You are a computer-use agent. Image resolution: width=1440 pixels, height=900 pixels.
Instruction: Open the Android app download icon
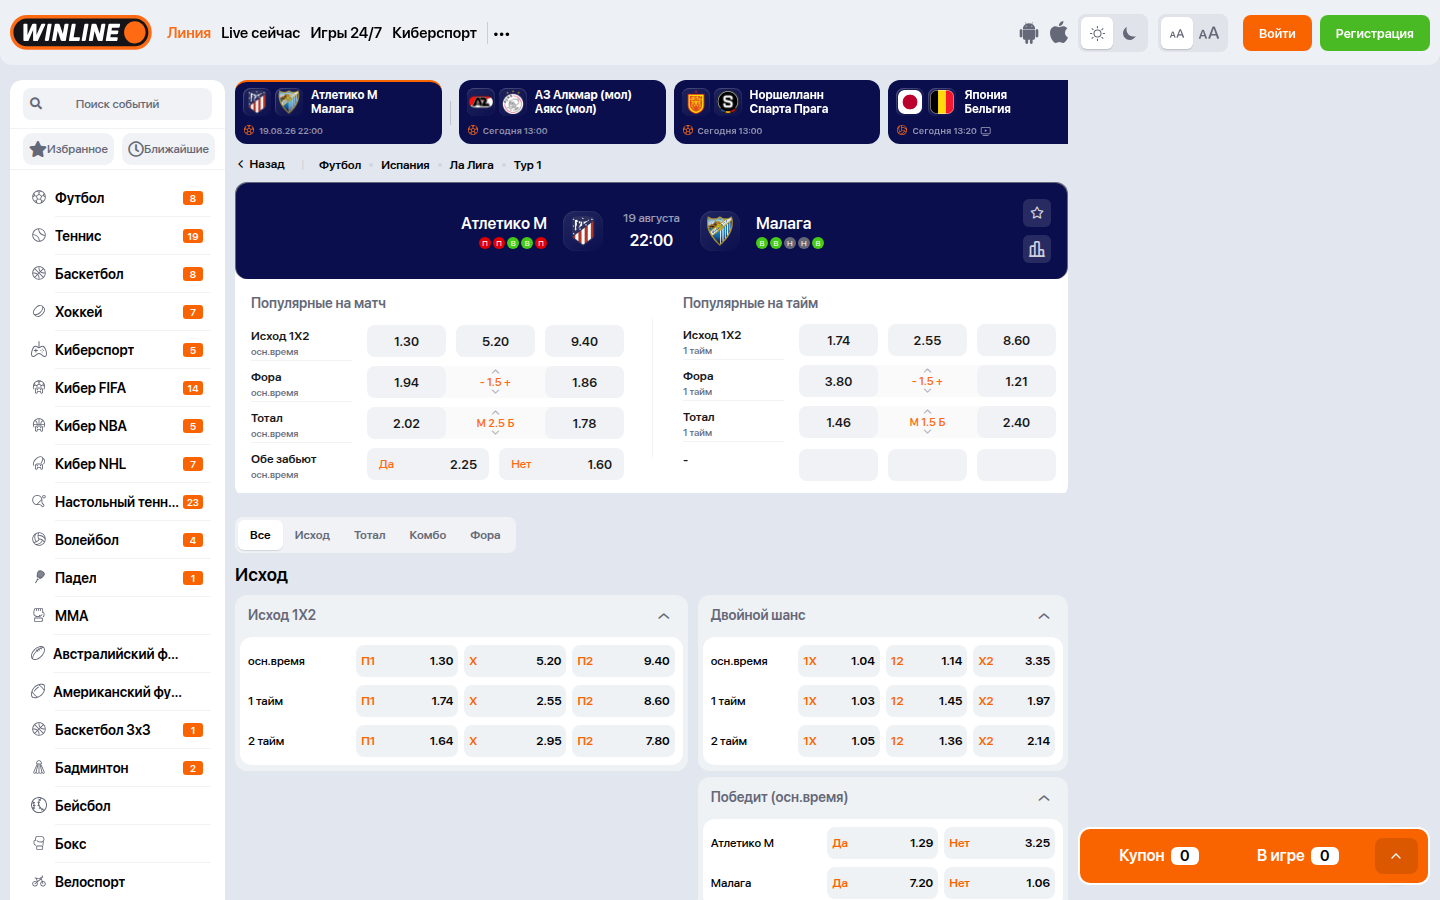[1029, 33]
